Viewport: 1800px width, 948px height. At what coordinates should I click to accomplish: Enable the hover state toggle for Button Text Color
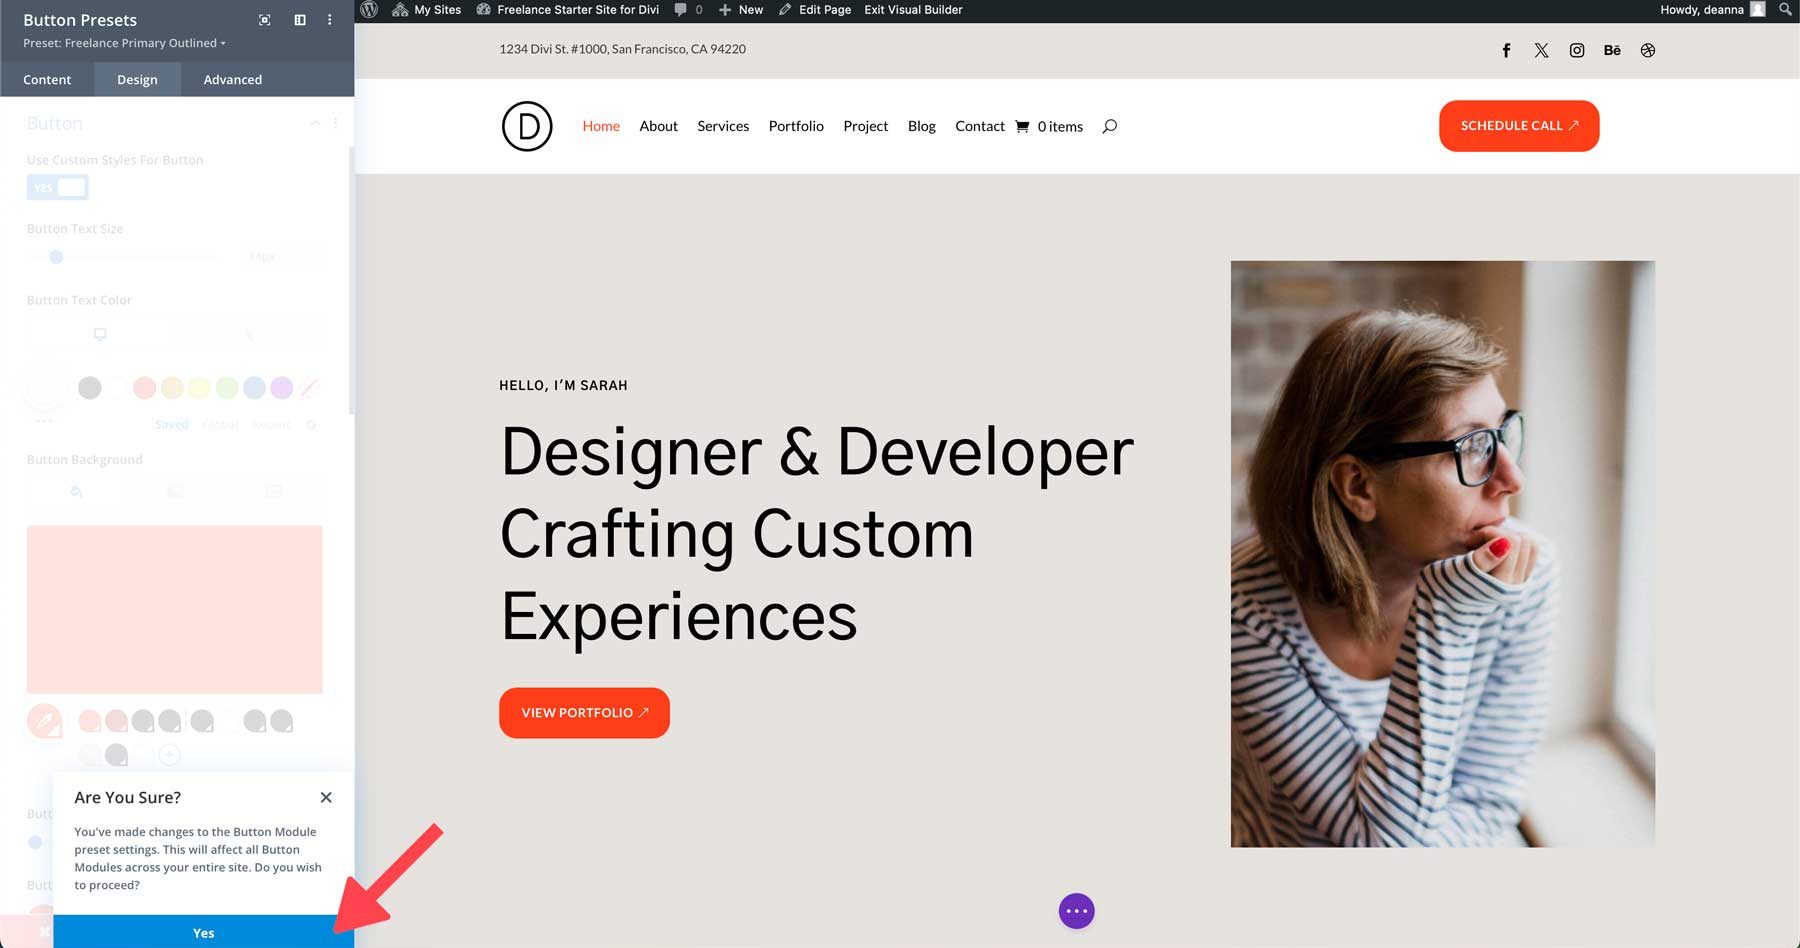250,334
